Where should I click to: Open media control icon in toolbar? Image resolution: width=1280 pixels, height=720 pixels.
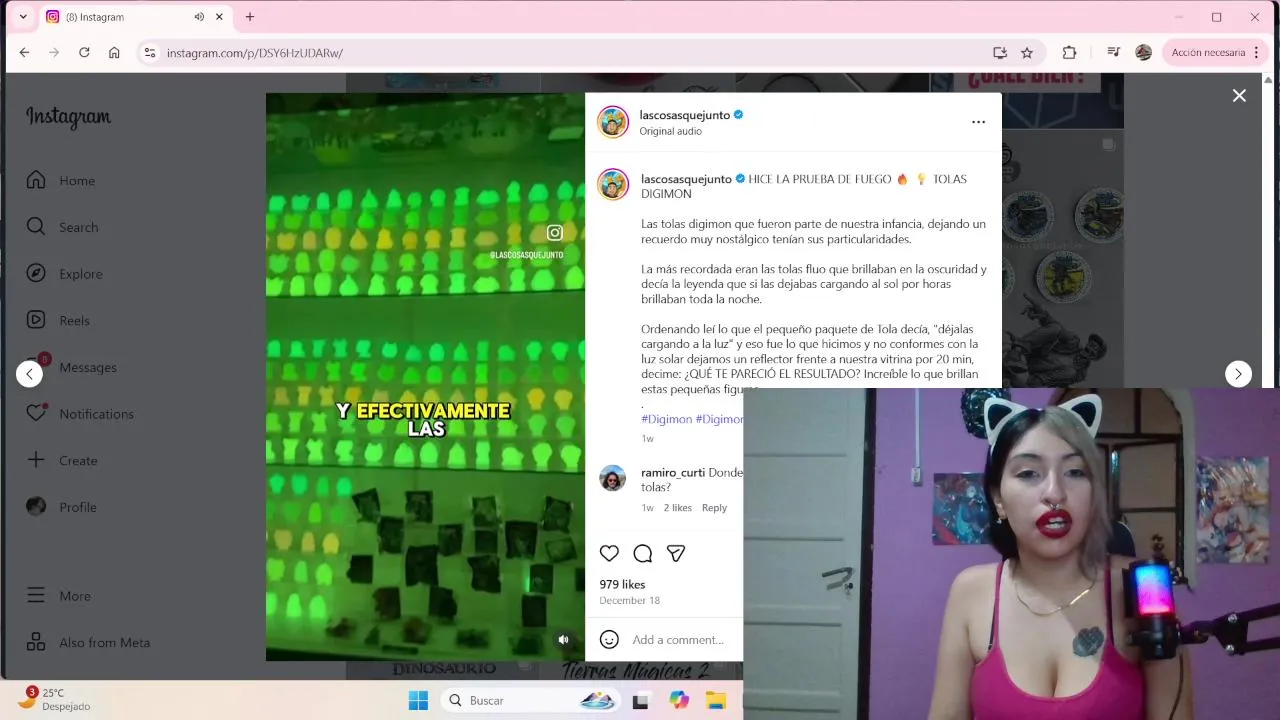[x=1113, y=53]
